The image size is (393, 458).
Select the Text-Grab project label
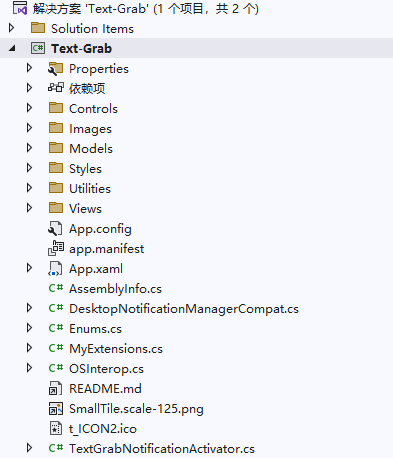pyautogui.click(x=81, y=49)
